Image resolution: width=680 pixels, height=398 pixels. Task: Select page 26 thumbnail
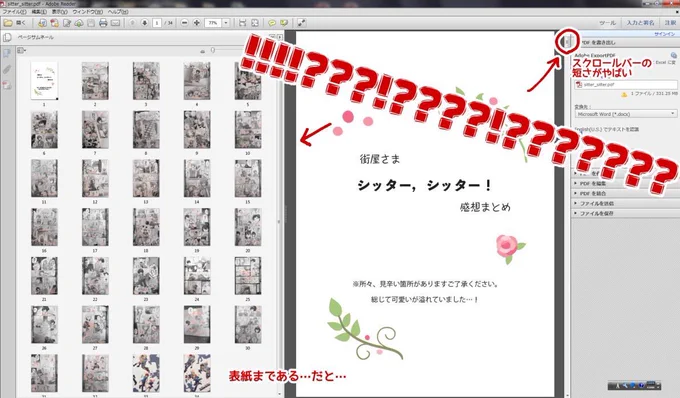tap(44, 324)
